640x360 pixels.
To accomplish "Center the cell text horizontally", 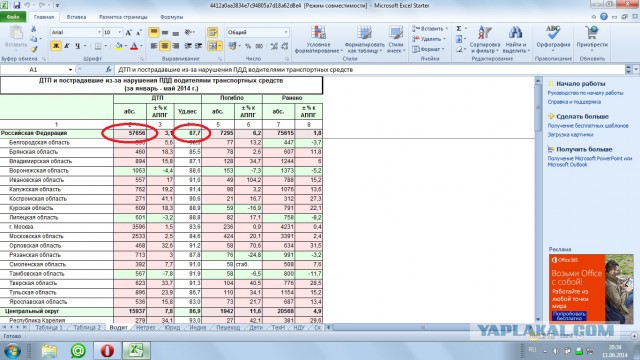I will click(164, 46).
